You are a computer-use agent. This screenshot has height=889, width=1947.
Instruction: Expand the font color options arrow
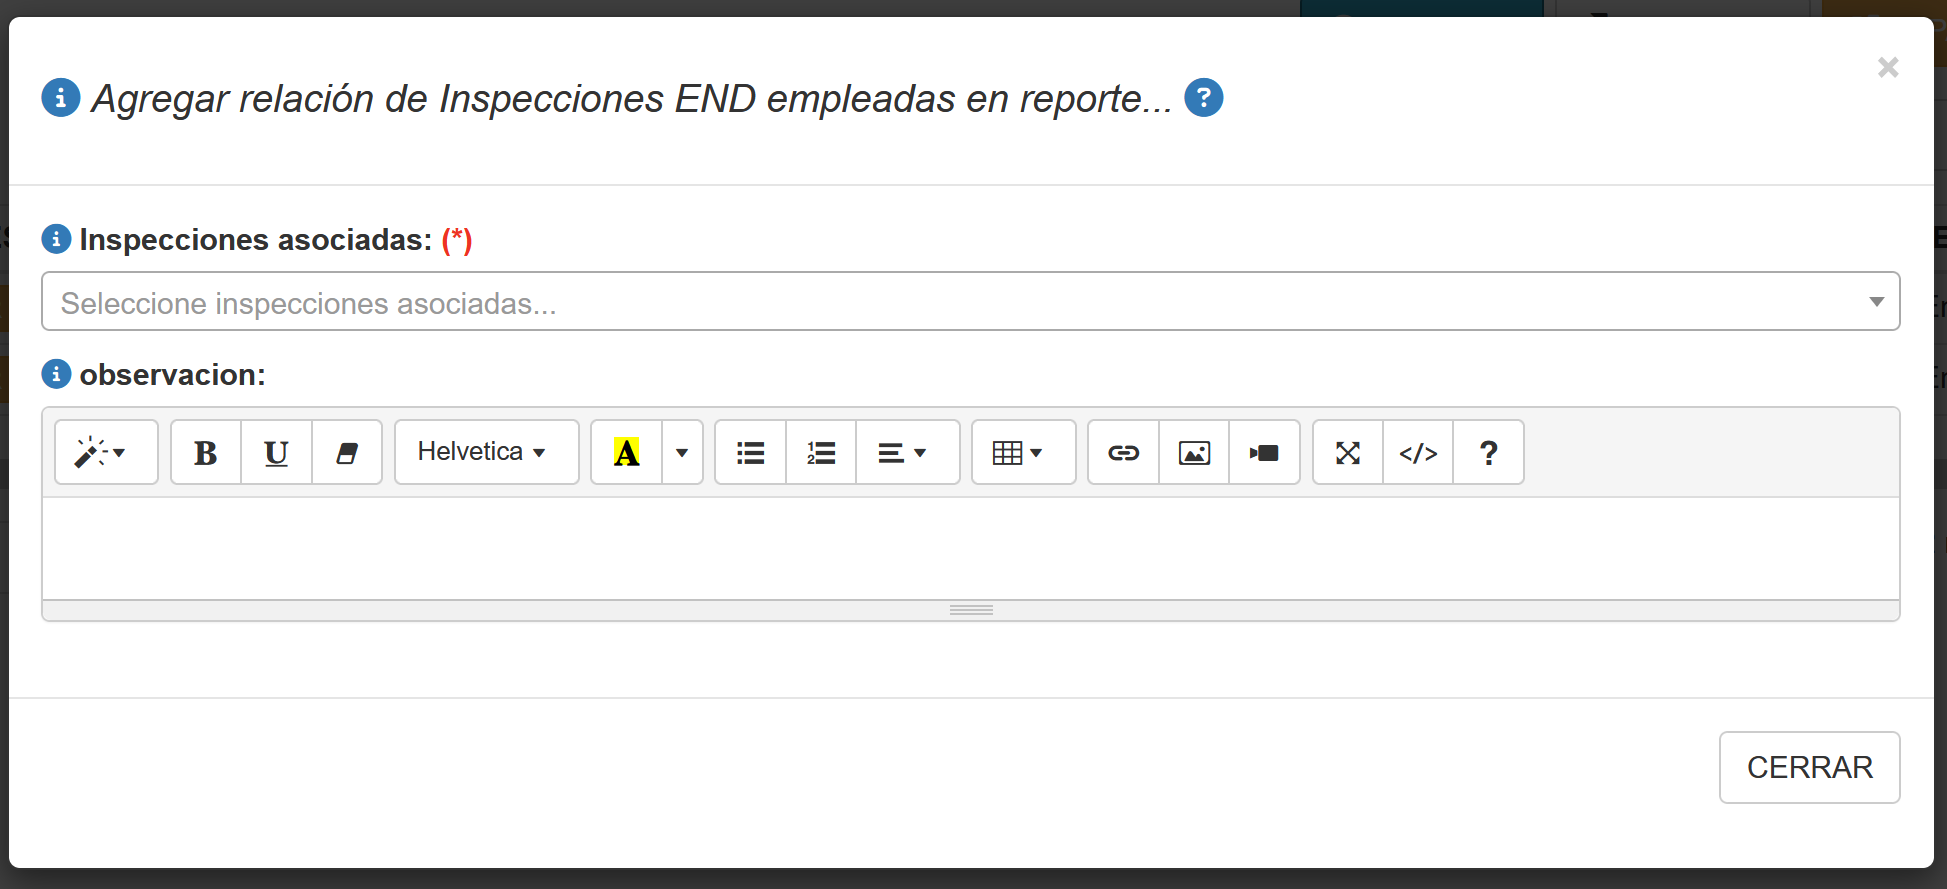(x=682, y=453)
